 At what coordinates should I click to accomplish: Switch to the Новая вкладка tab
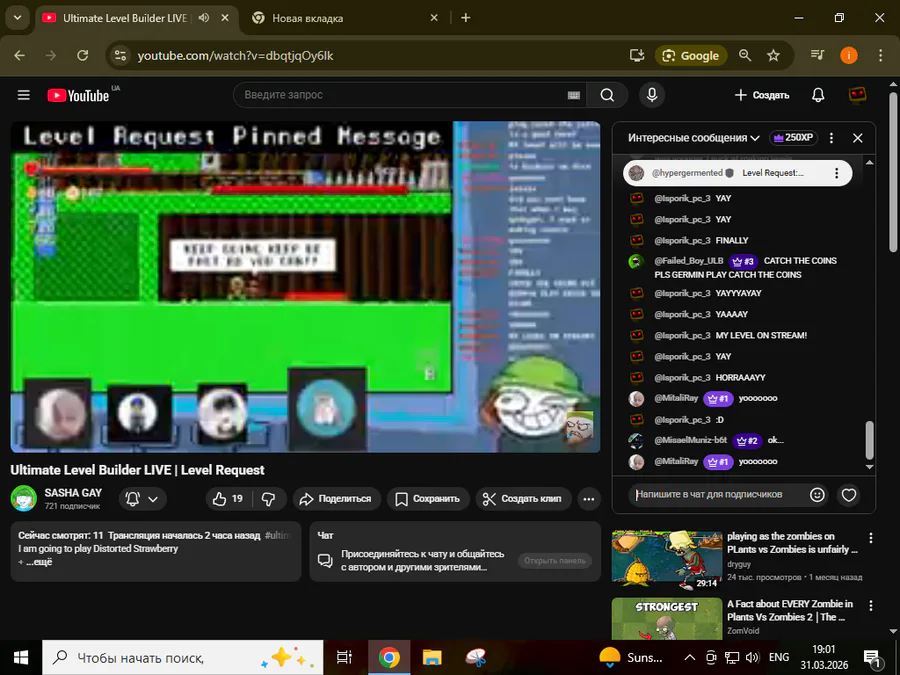[x=344, y=18]
